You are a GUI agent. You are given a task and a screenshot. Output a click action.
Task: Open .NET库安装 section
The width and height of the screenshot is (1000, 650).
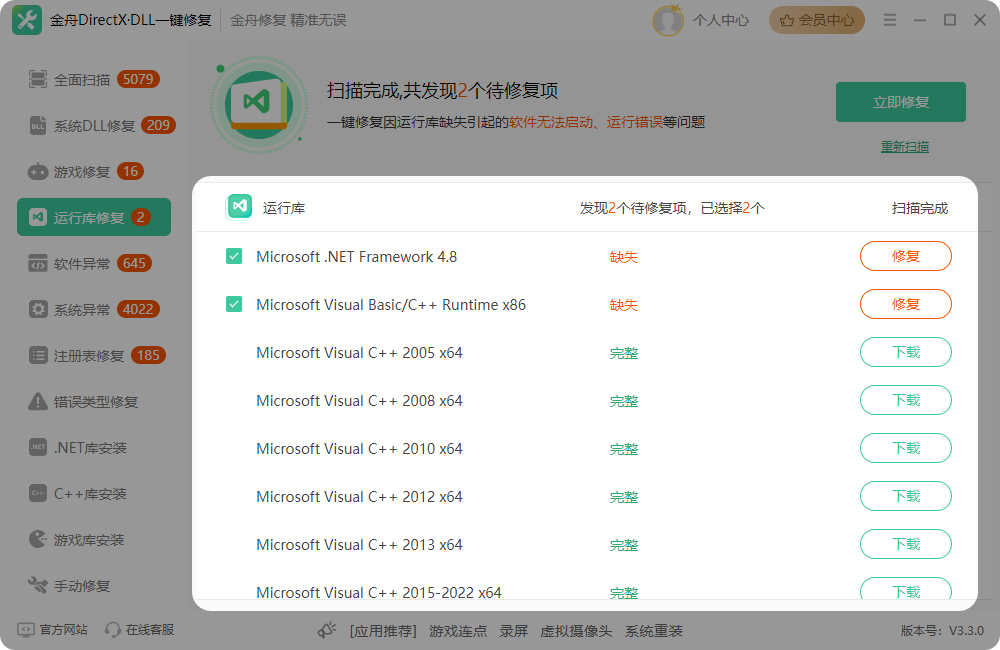[94, 447]
